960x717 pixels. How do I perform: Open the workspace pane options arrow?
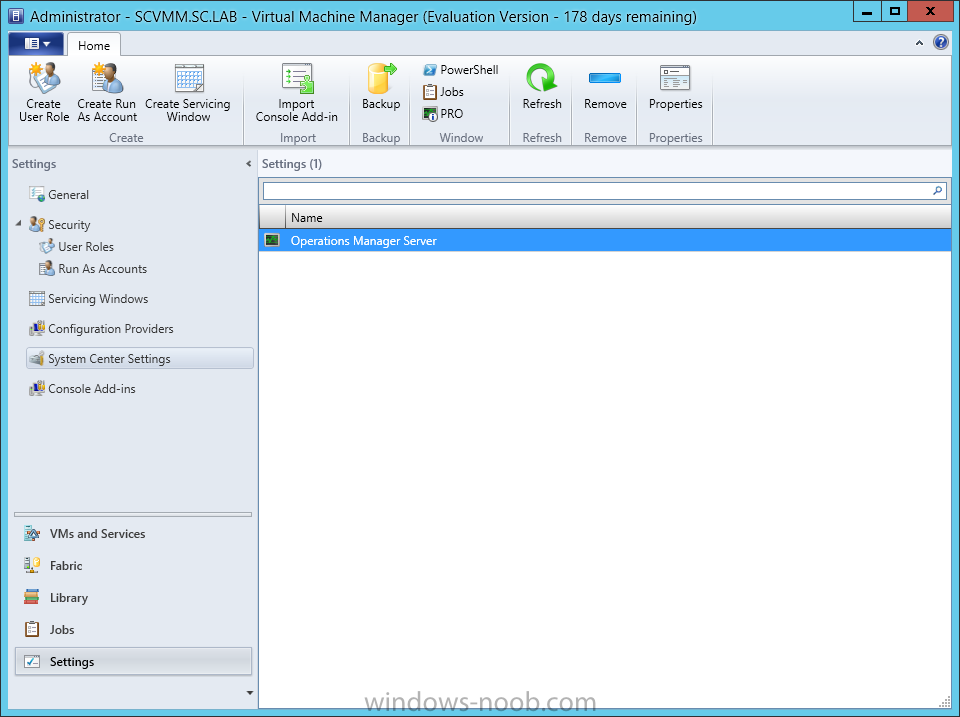coord(249,693)
